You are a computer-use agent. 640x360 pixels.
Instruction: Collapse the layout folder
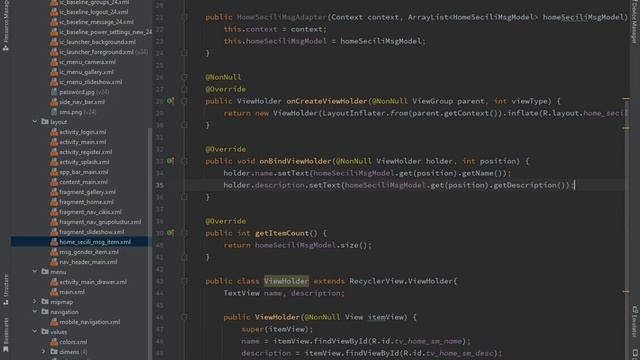pos(35,122)
